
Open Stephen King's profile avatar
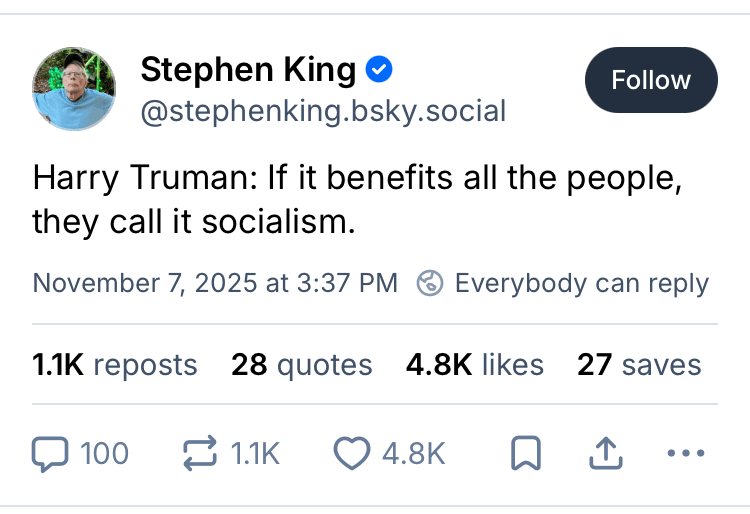[75, 89]
